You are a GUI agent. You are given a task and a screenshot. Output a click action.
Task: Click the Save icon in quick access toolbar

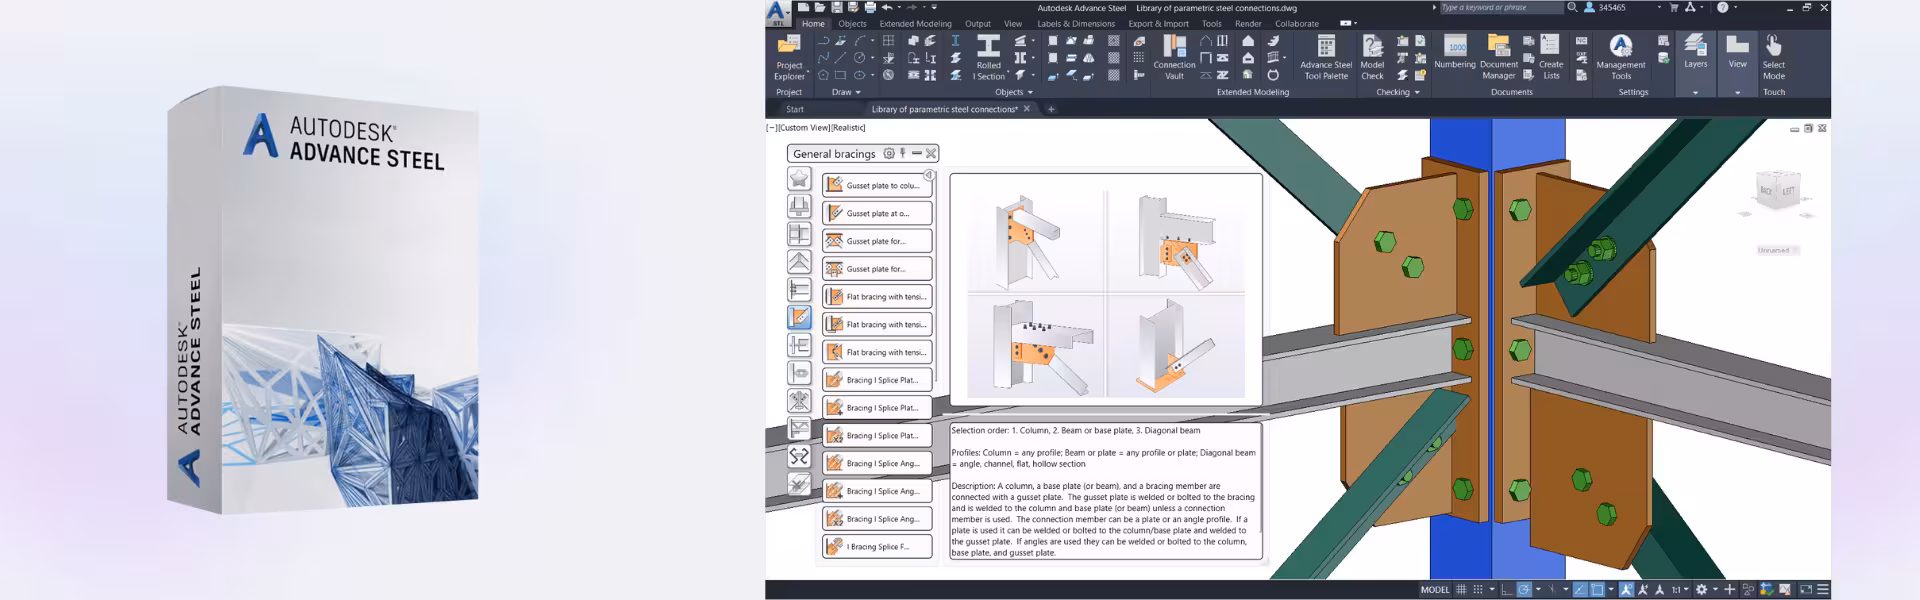click(x=836, y=8)
